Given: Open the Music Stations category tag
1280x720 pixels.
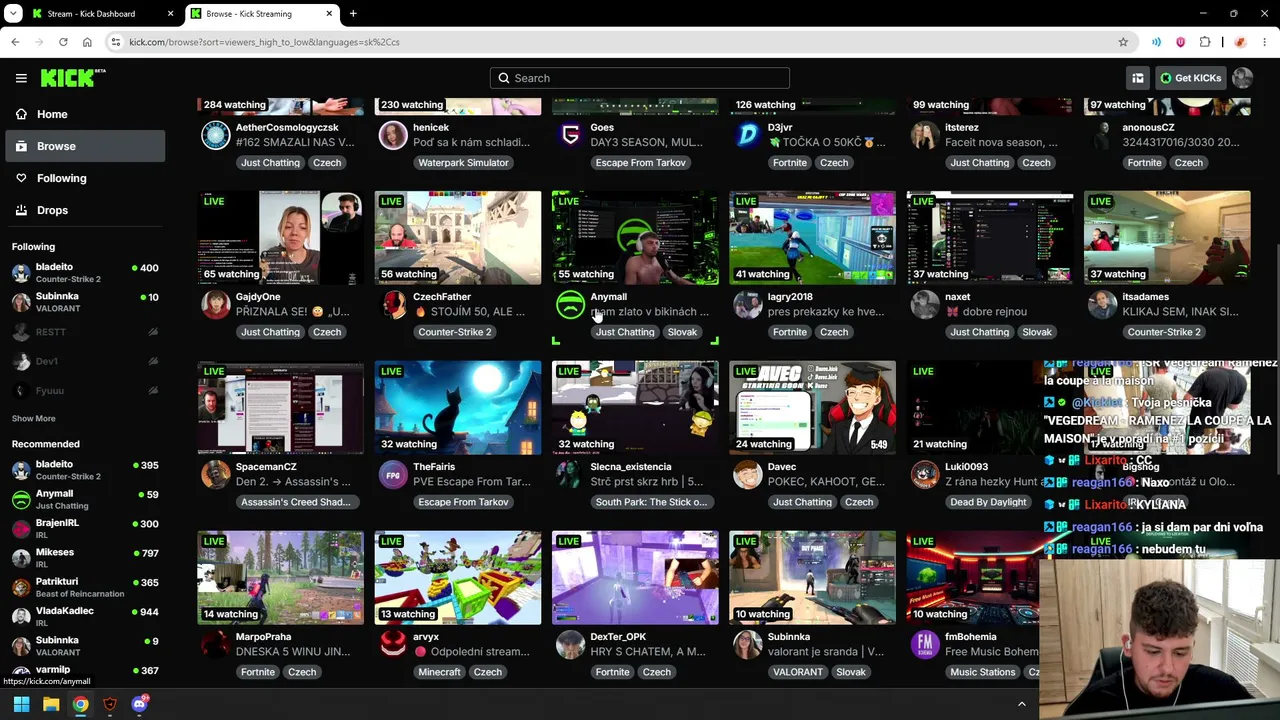Looking at the screenshot, I should pyautogui.click(x=982, y=672).
